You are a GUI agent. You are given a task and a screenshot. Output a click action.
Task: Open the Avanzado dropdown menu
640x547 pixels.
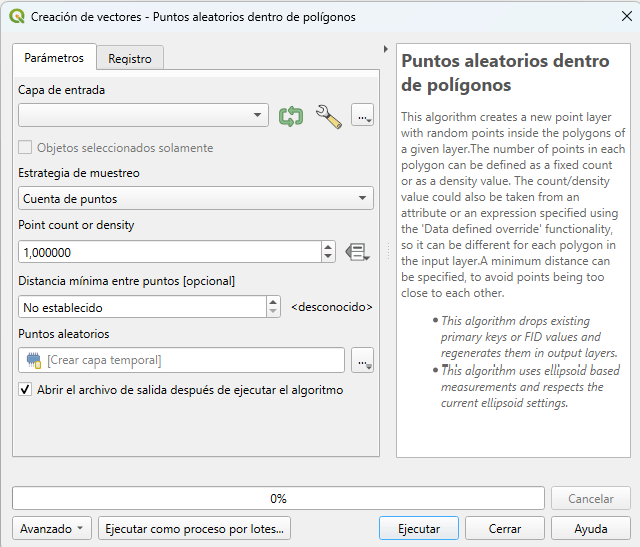point(52,529)
